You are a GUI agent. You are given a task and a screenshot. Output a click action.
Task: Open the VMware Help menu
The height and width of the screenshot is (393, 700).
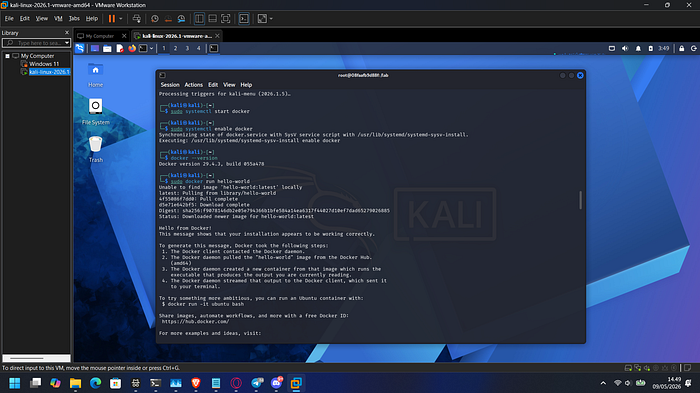92,19
